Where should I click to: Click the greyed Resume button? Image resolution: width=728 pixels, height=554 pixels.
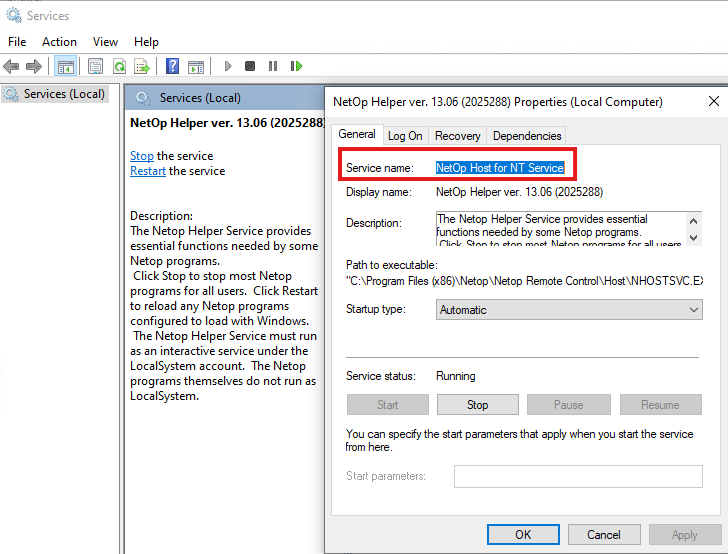660,405
